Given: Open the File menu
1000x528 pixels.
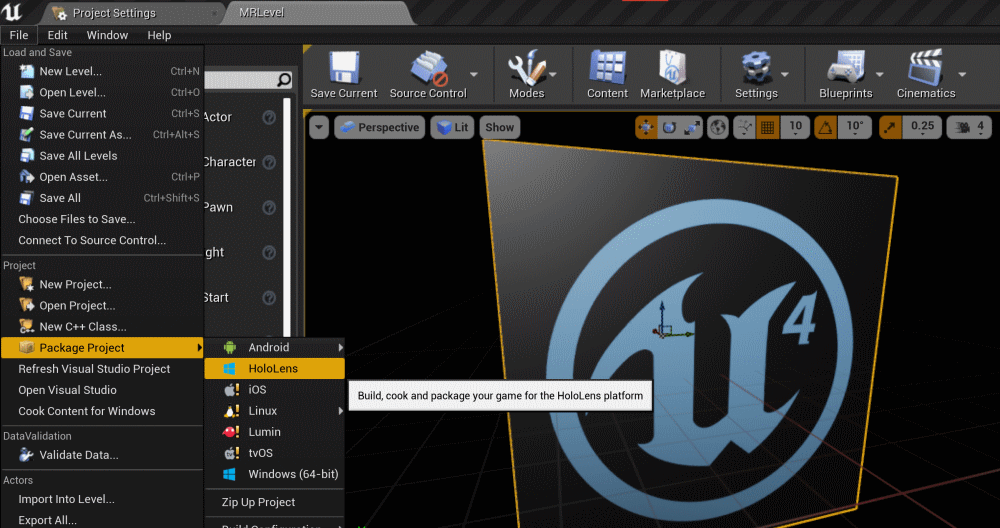Looking at the screenshot, I should click(x=19, y=35).
